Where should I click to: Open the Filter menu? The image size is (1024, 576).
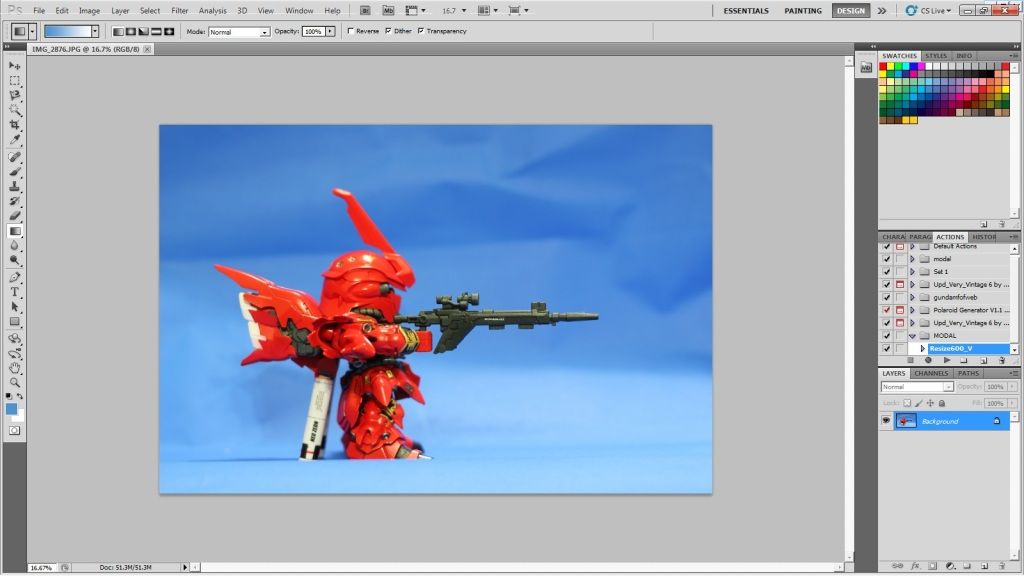pyautogui.click(x=180, y=10)
